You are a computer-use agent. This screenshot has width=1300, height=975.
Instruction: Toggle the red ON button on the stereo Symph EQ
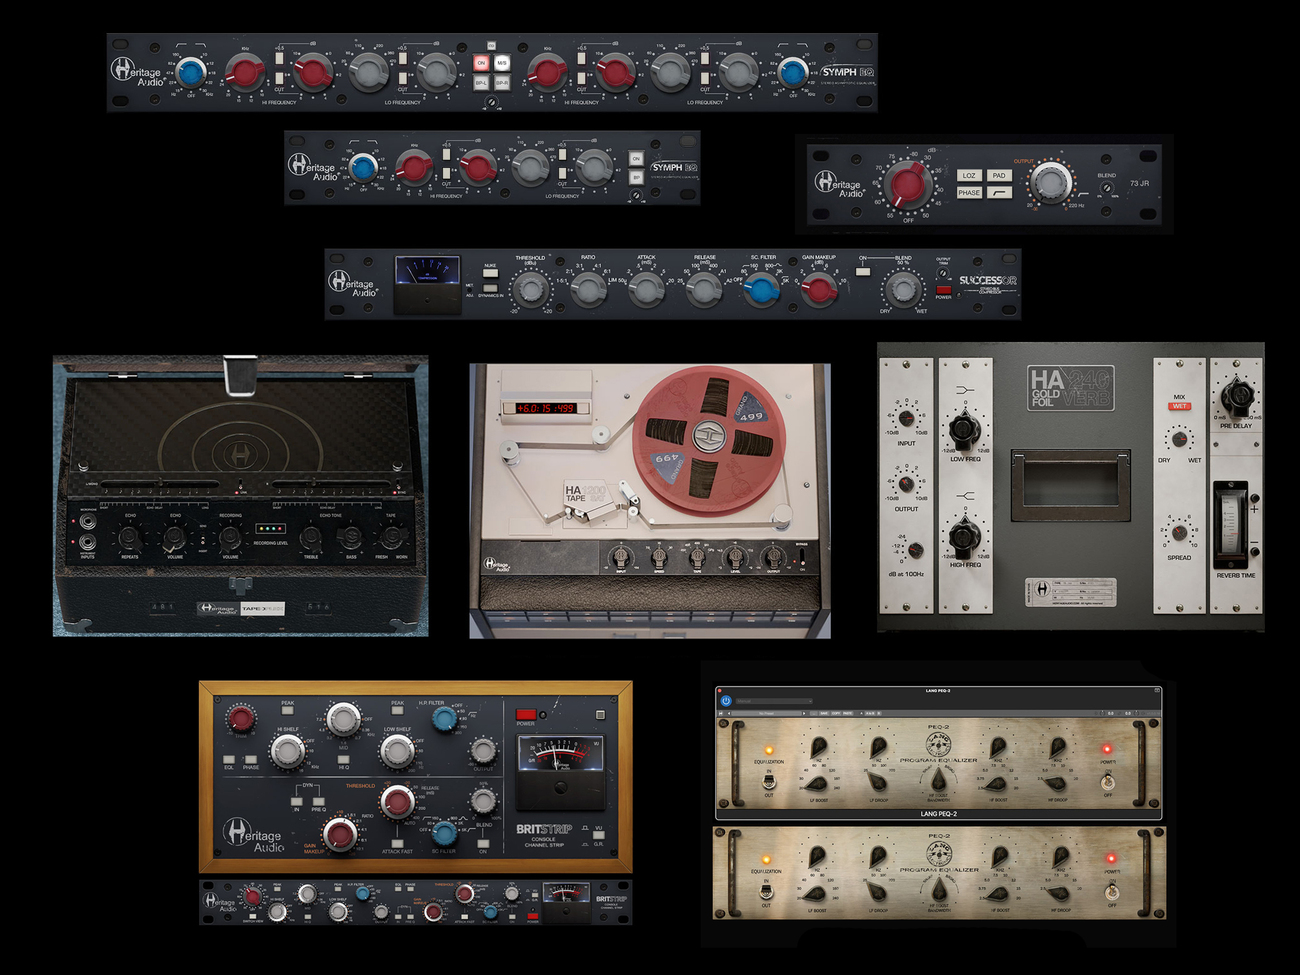481,63
